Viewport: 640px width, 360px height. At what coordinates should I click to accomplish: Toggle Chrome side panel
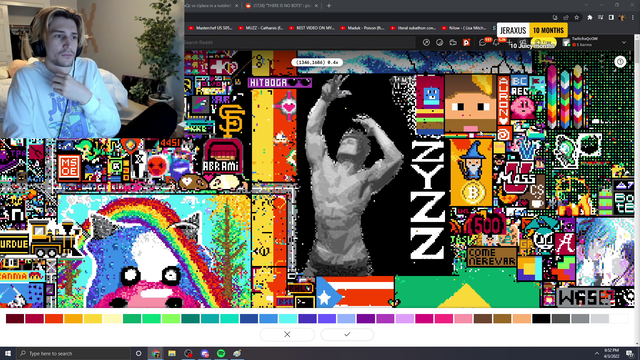(x=611, y=18)
